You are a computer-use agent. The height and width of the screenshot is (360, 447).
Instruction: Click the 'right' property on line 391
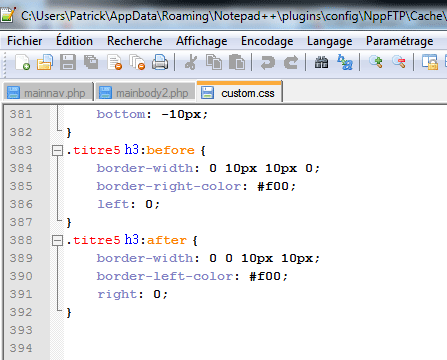(117, 294)
